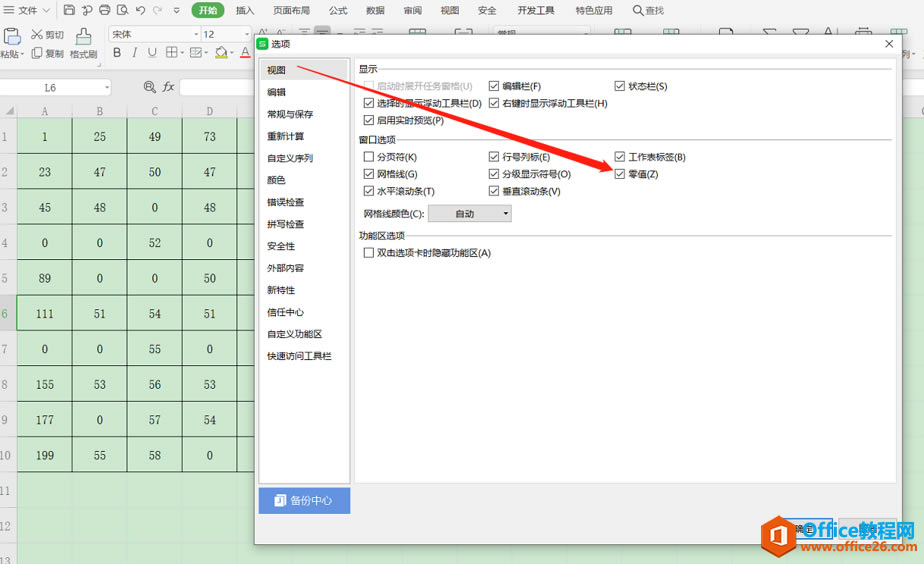Screen dimensions: 924x564
Task: Click the Copy (复制) icon
Action: [x=37, y=53]
